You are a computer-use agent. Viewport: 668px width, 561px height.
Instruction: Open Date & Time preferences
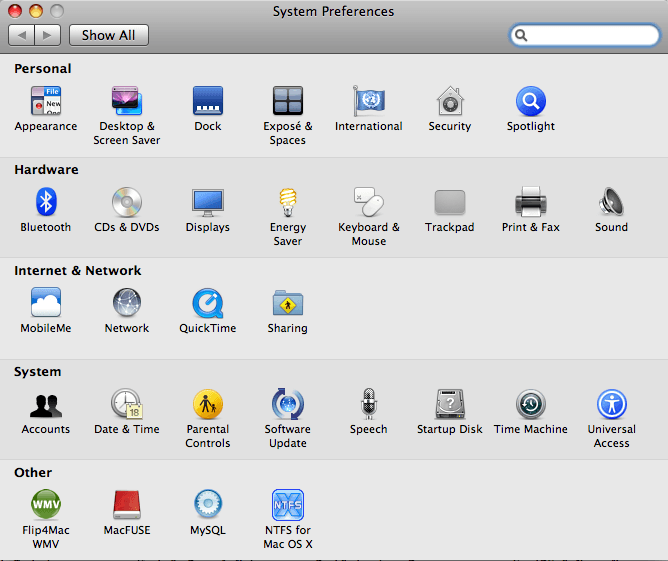tap(127, 403)
